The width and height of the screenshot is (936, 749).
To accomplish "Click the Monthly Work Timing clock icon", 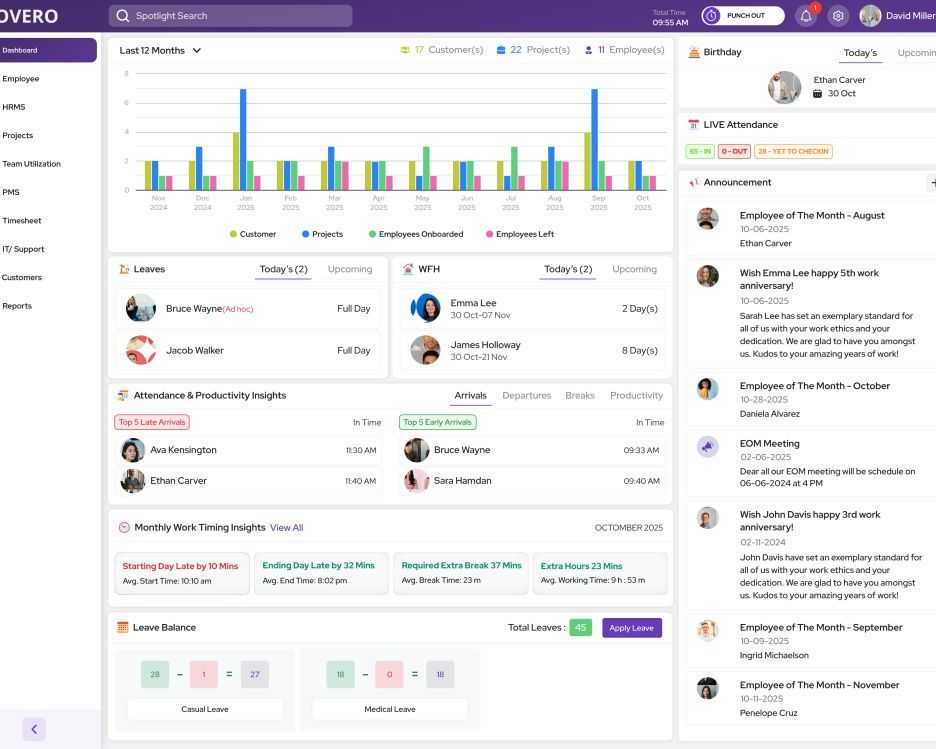I will click(x=124, y=528).
